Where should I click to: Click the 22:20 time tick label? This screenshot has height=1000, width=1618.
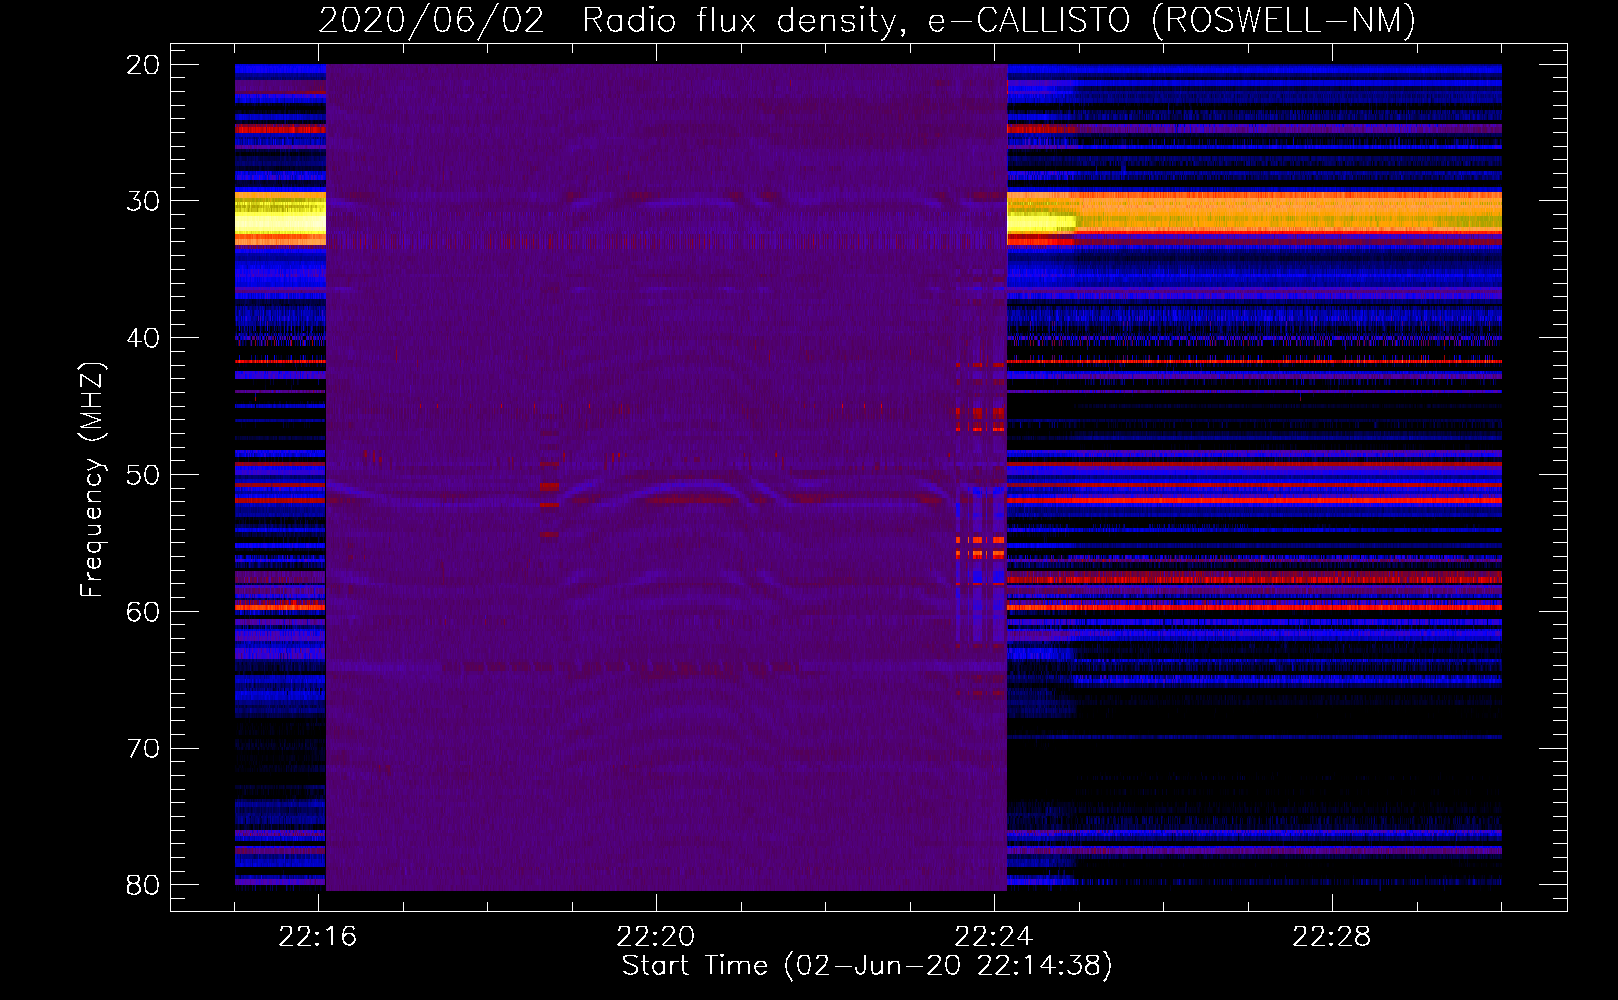(x=655, y=937)
